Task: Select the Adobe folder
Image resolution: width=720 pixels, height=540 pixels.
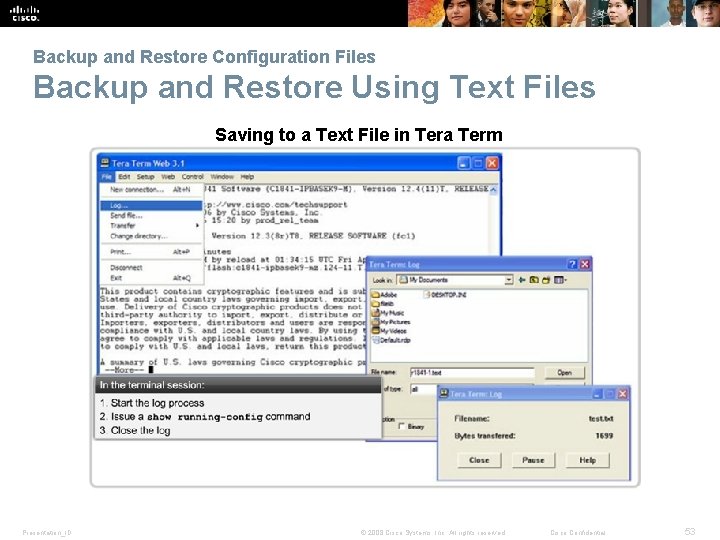Action: click(x=384, y=295)
